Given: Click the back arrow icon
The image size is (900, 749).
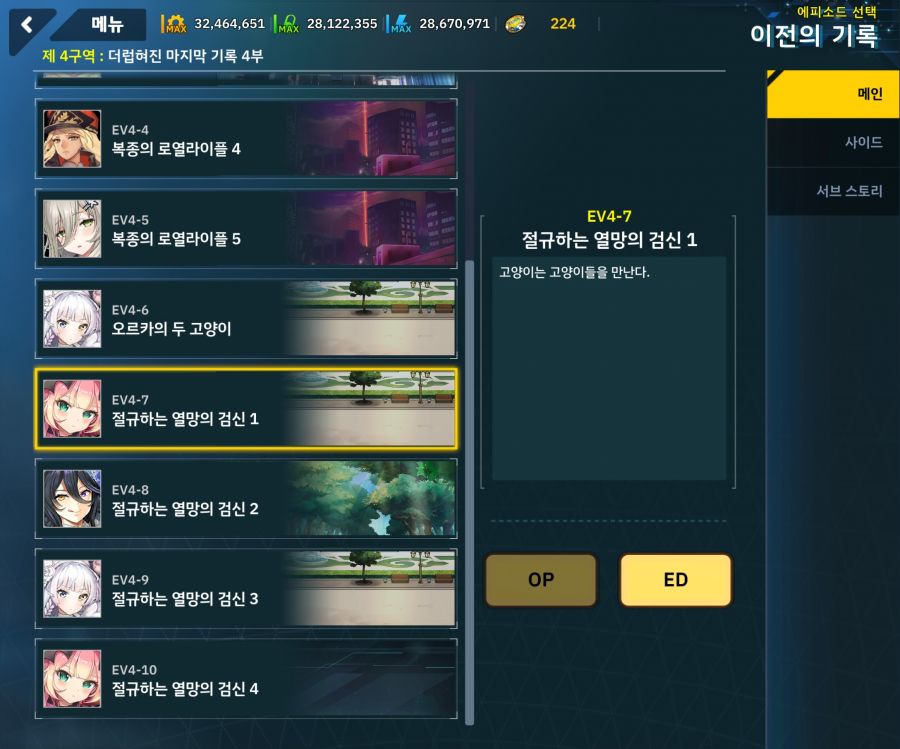Looking at the screenshot, I should pos(27,25).
